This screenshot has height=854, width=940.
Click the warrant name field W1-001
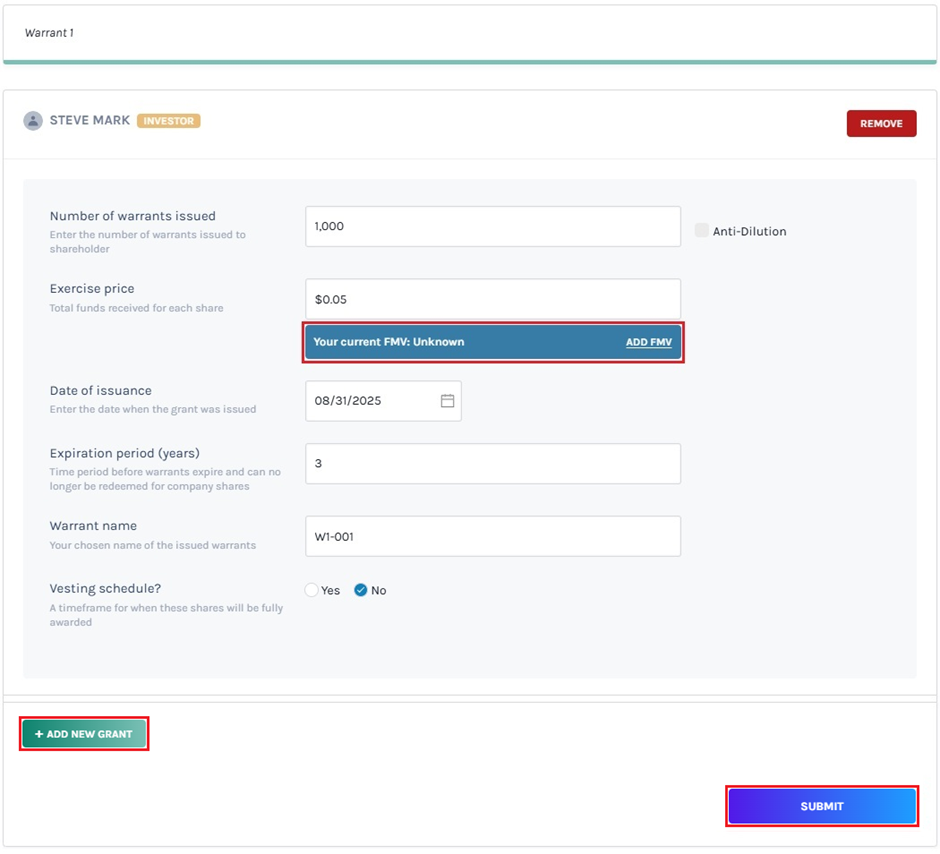492,537
